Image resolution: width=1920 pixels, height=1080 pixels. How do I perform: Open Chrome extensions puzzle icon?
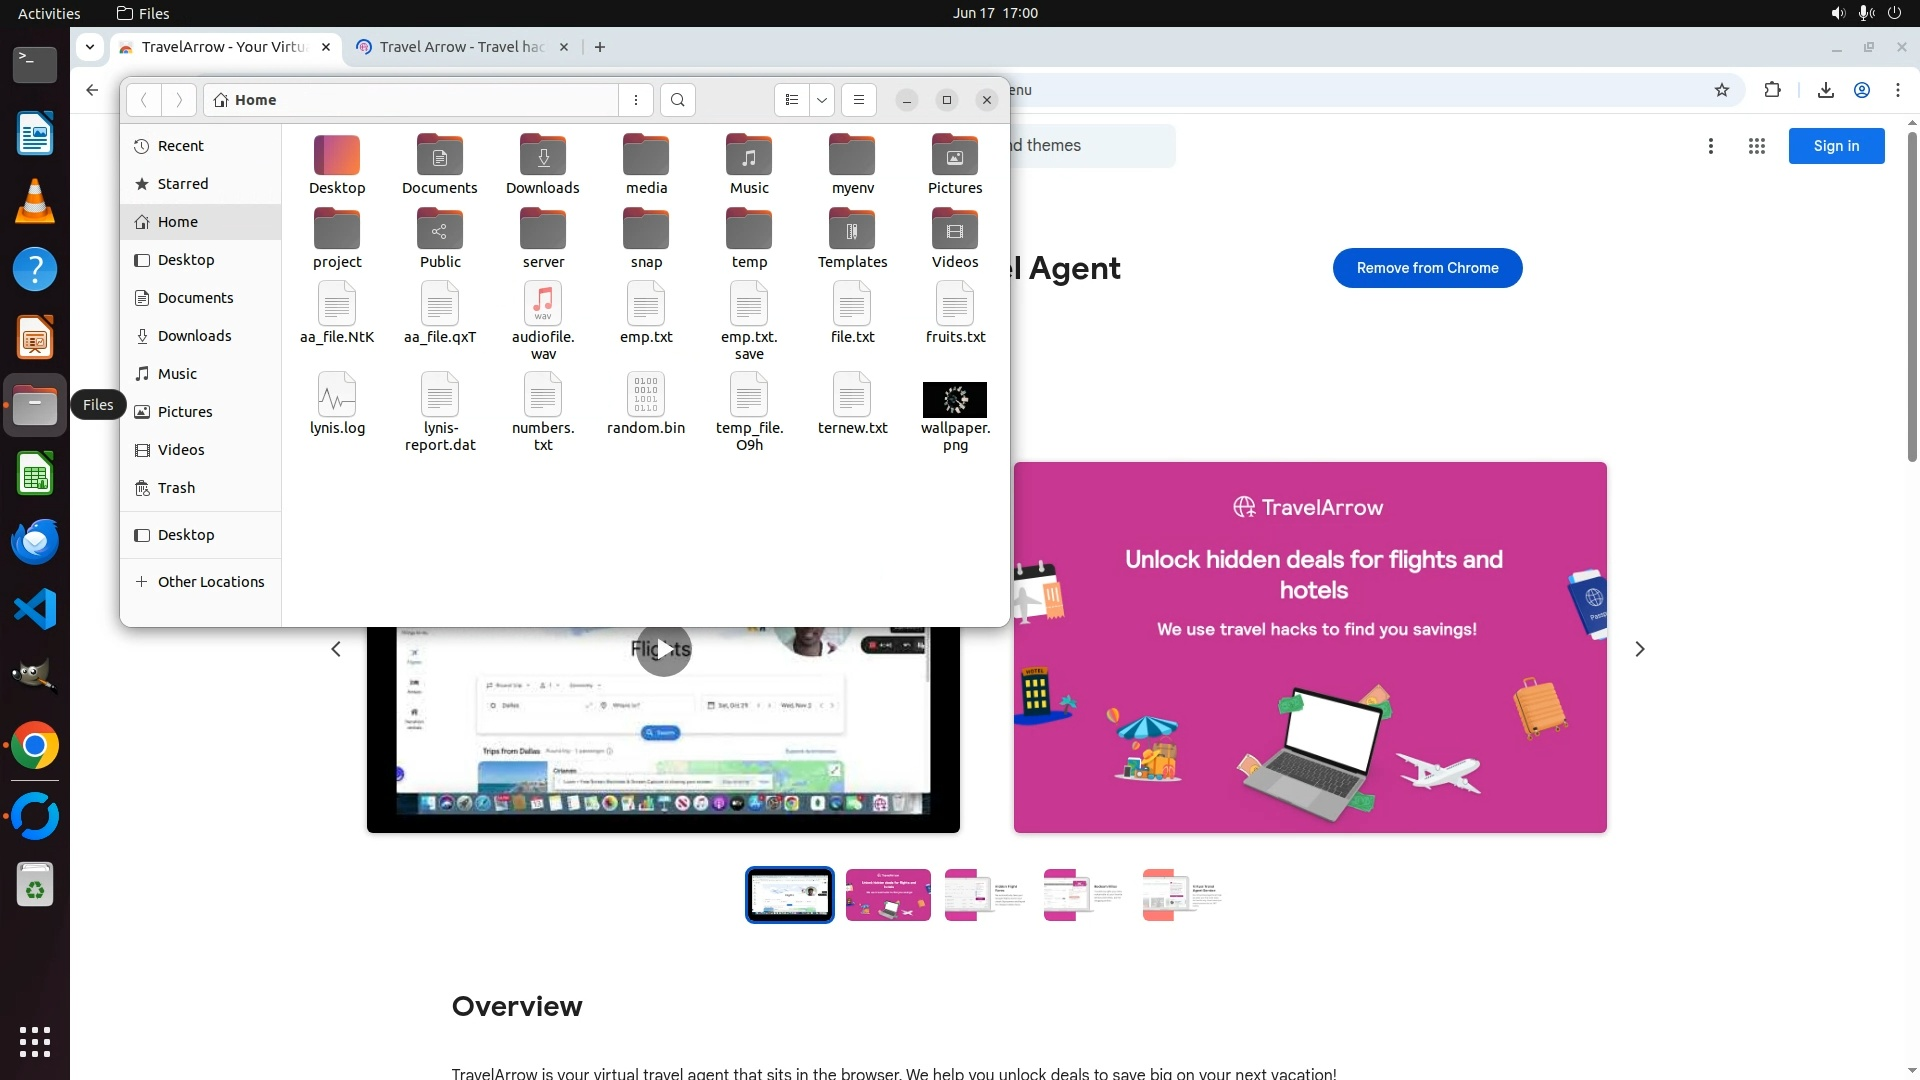point(1772,90)
